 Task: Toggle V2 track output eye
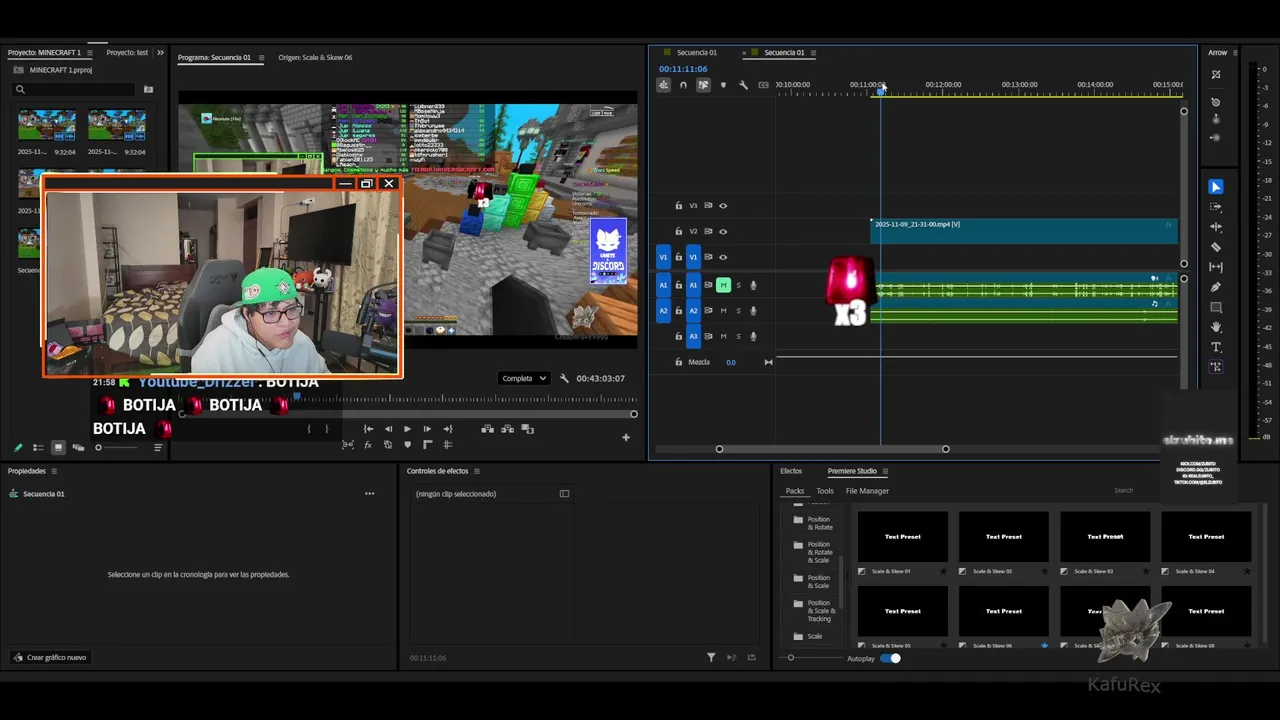pyautogui.click(x=723, y=232)
